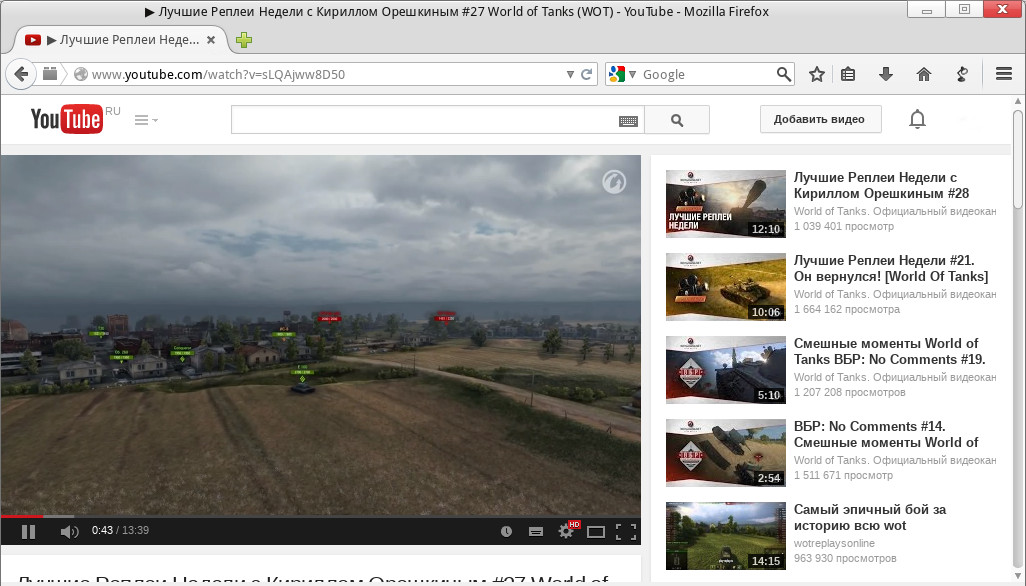Go back with the browser back arrow

coord(21,74)
